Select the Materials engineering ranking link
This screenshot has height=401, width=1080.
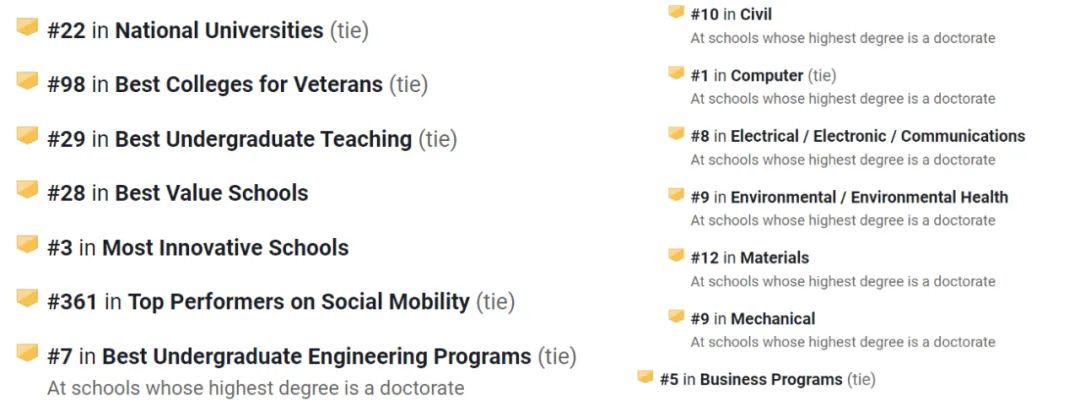pos(775,258)
